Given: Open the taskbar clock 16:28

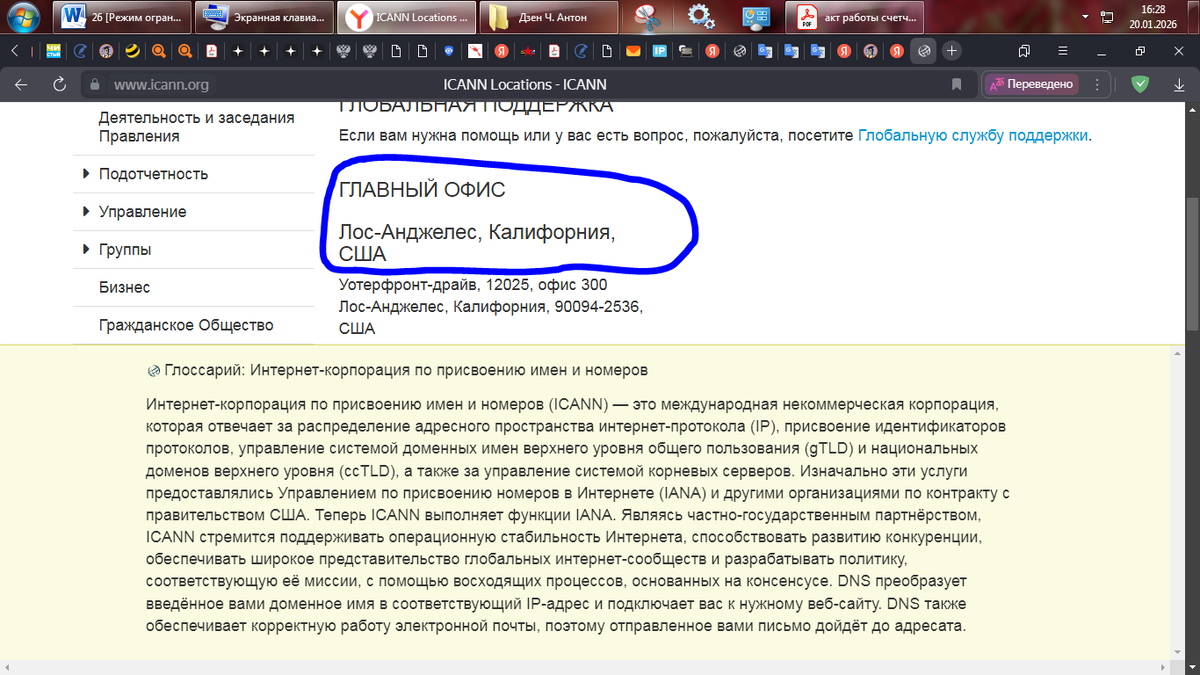Looking at the screenshot, I should (1152, 17).
